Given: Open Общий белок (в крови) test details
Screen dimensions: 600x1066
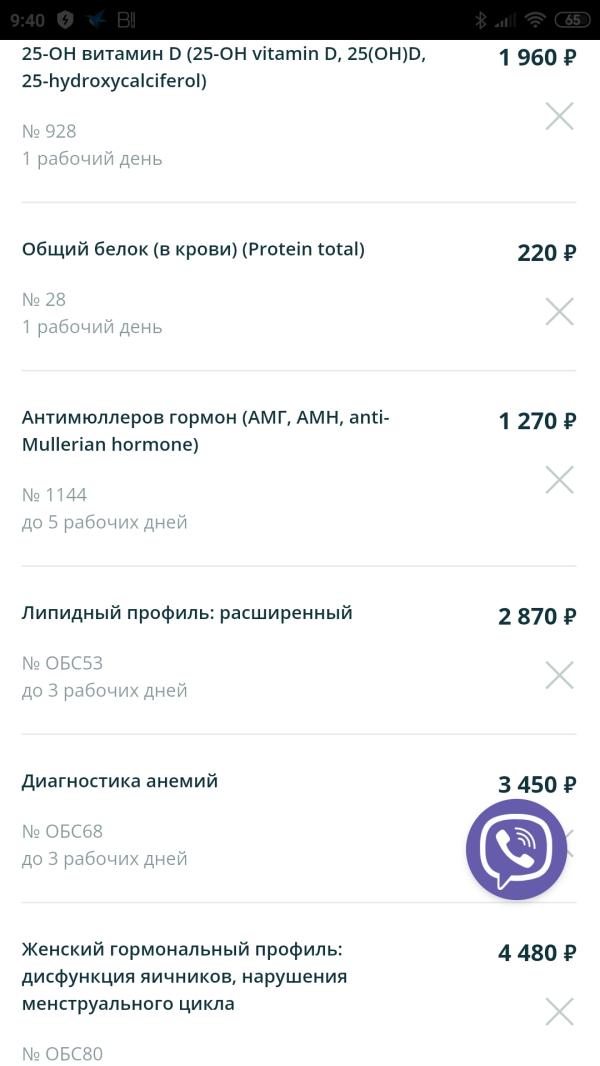Looking at the screenshot, I should [193, 249].
